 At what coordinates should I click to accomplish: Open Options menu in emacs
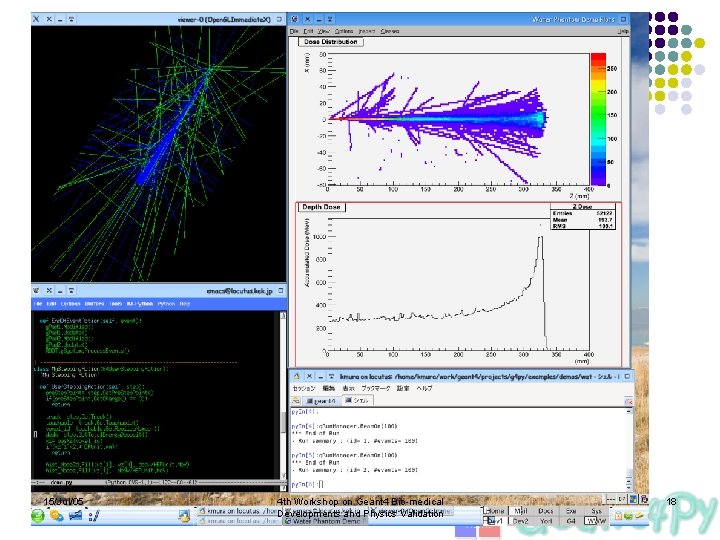point(71,304)
